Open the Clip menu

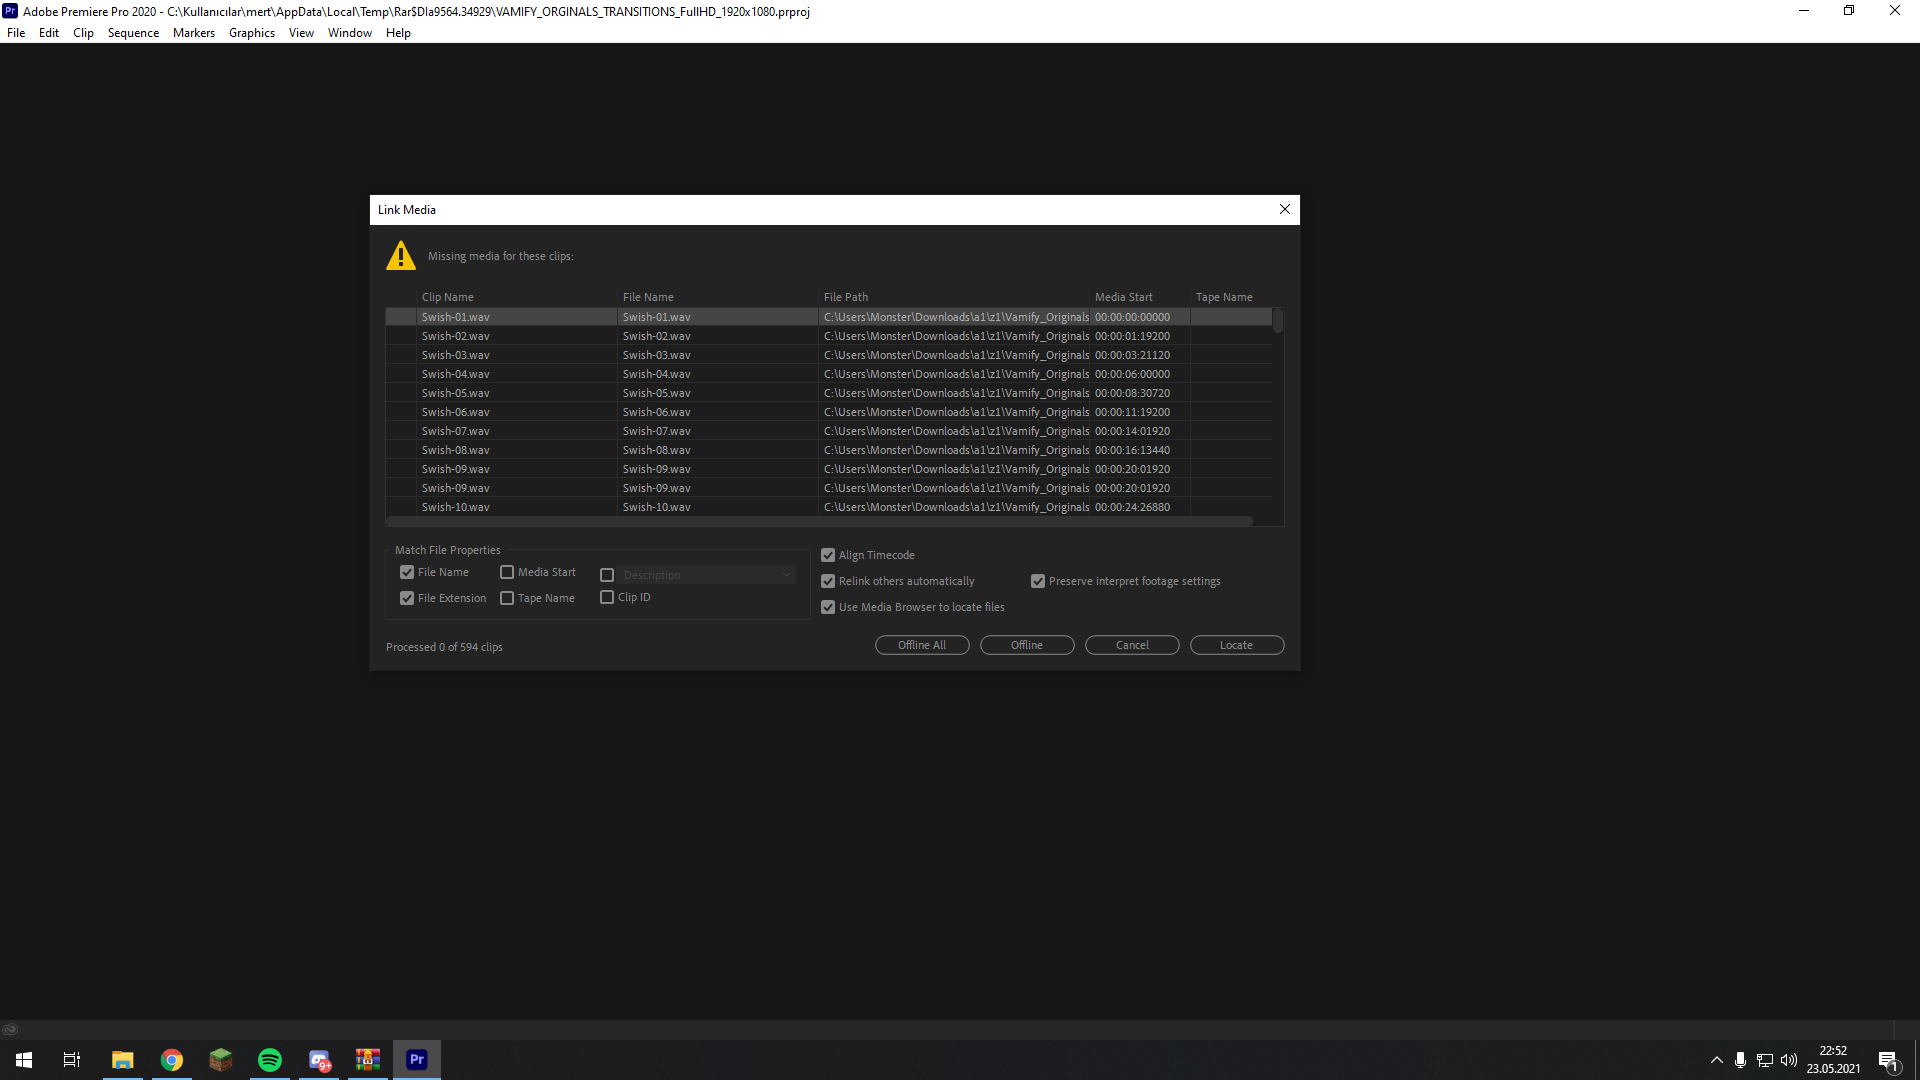click(83, 33)
